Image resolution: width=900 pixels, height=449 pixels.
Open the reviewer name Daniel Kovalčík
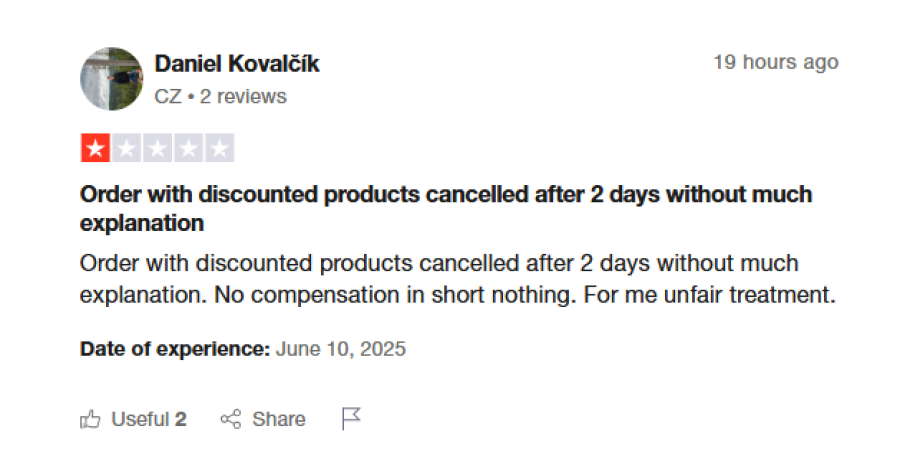coord(237,64)
